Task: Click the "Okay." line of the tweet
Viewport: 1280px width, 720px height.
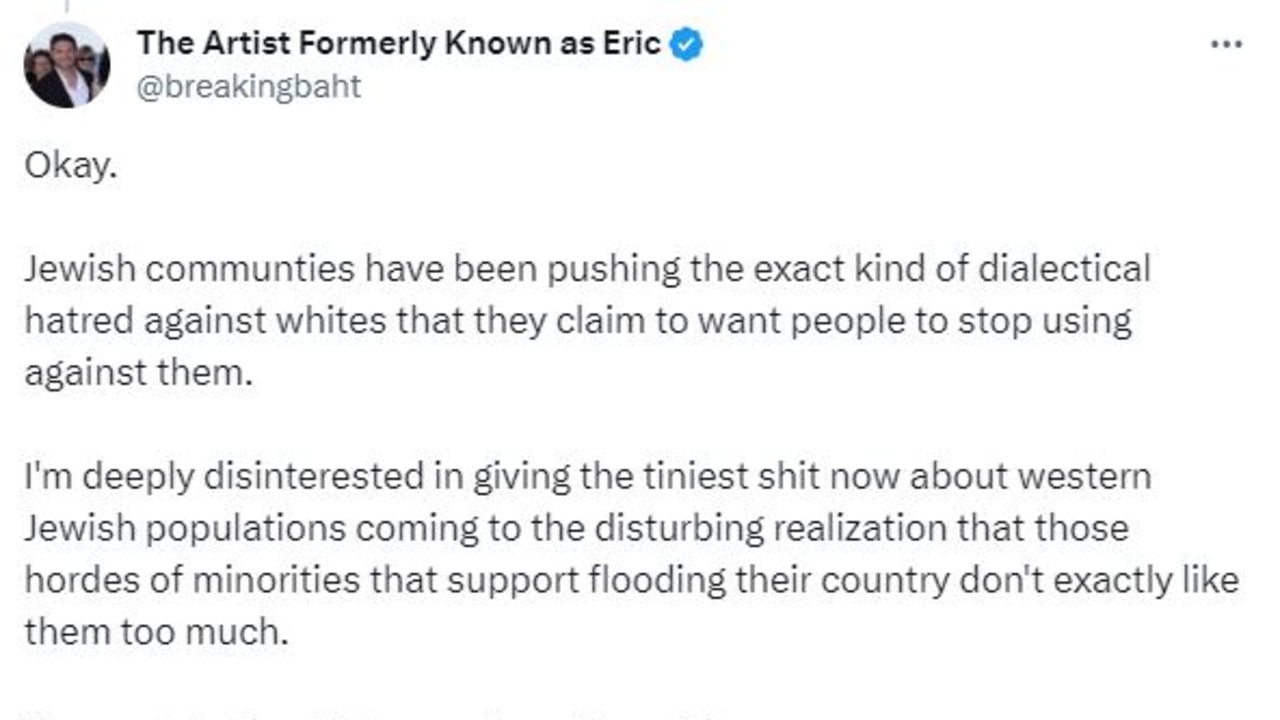Action: point(71,166)
